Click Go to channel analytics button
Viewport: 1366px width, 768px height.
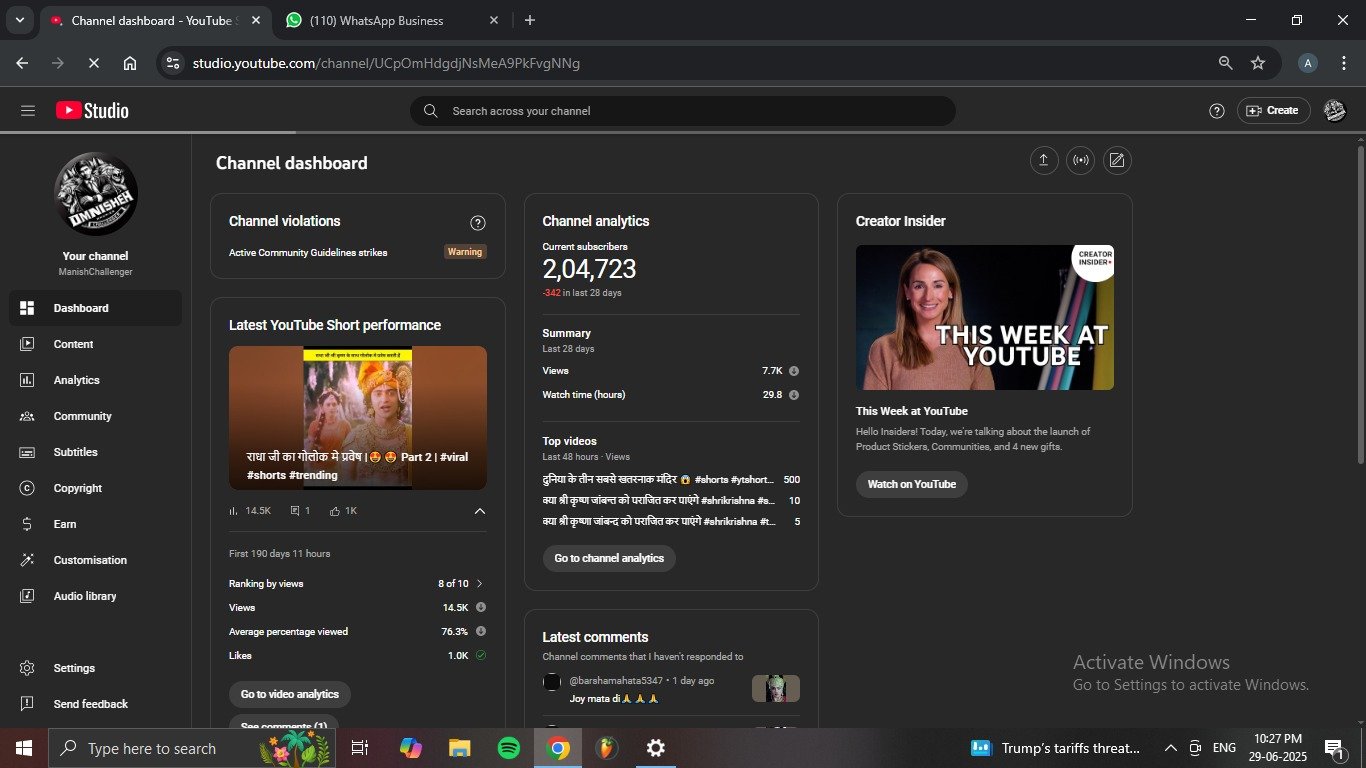609,558
